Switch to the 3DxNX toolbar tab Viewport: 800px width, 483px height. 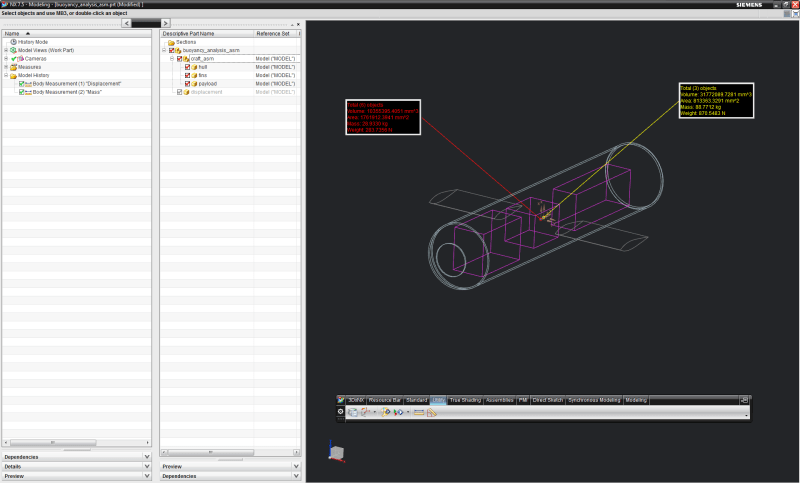point(356,400)
